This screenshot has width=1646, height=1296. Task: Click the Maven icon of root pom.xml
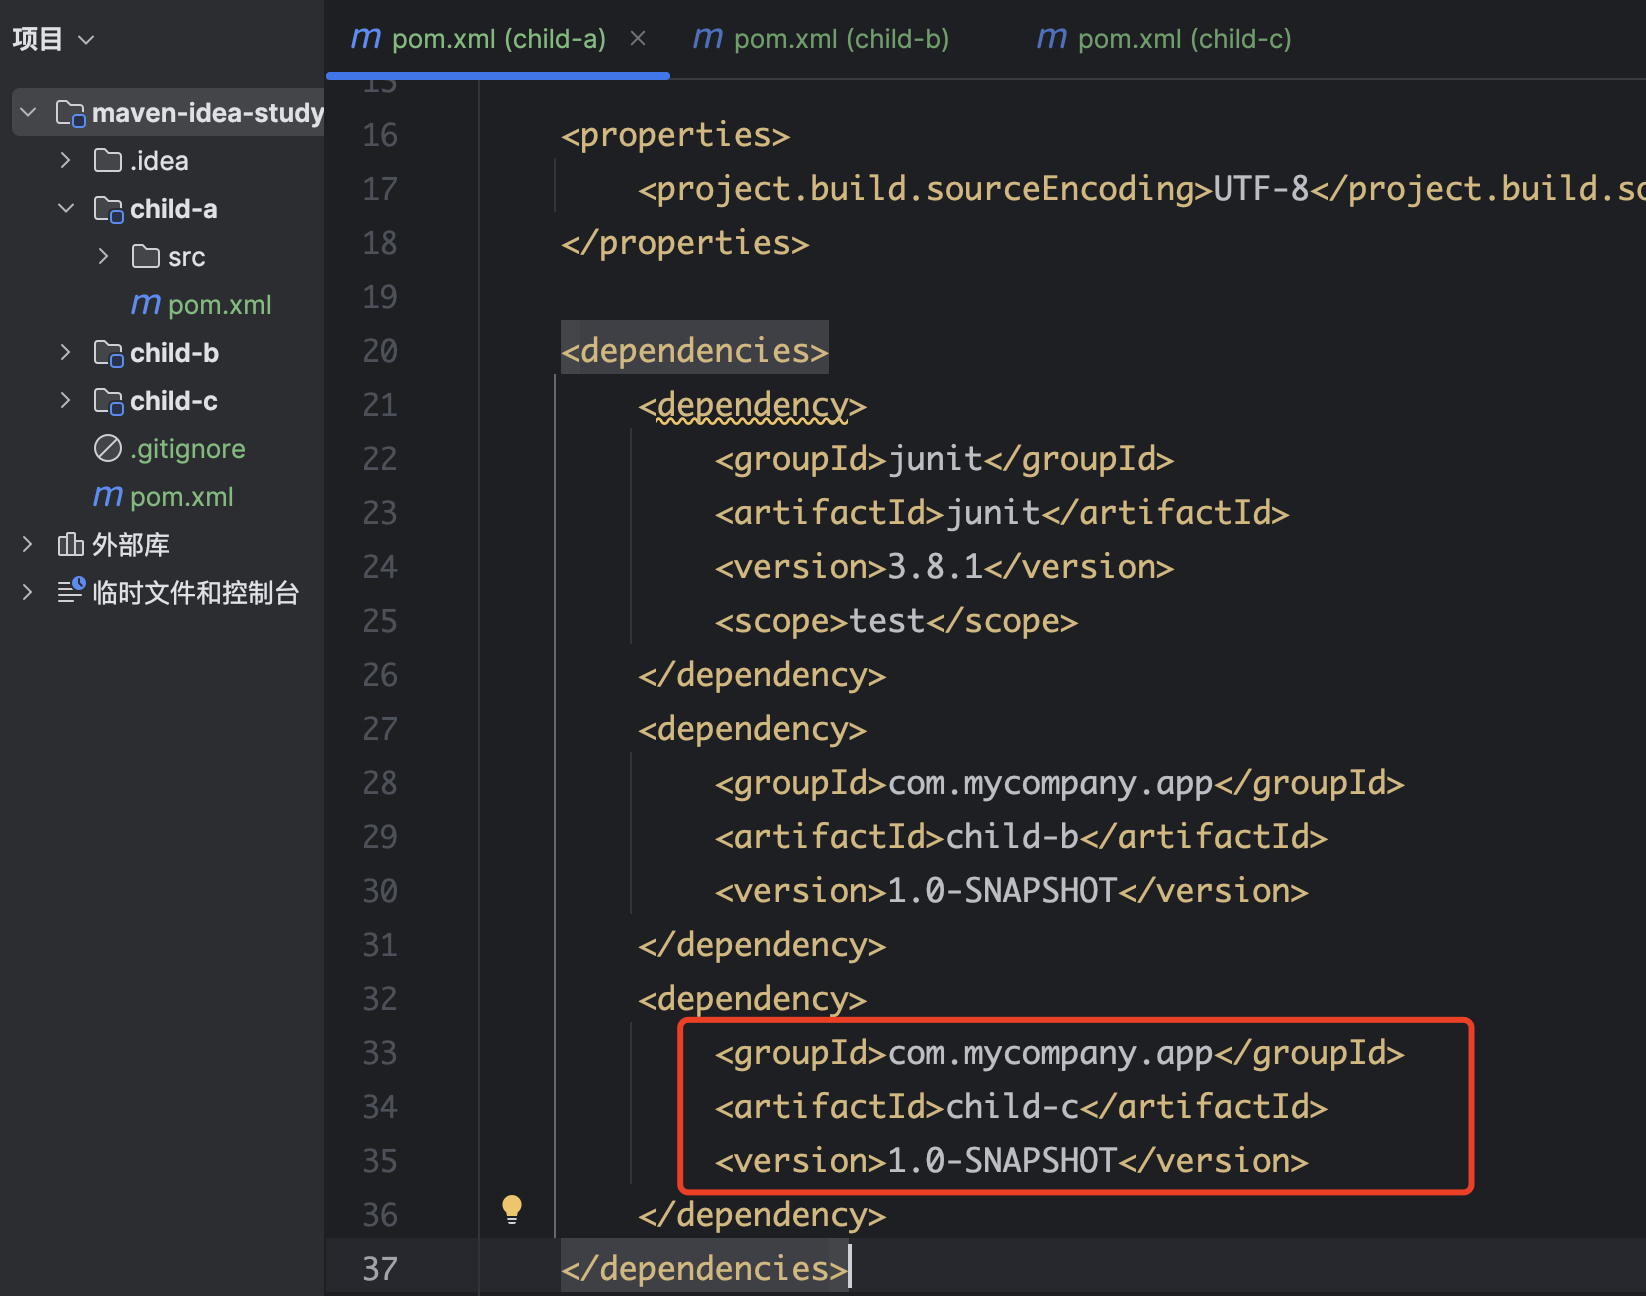pos(108,497)
